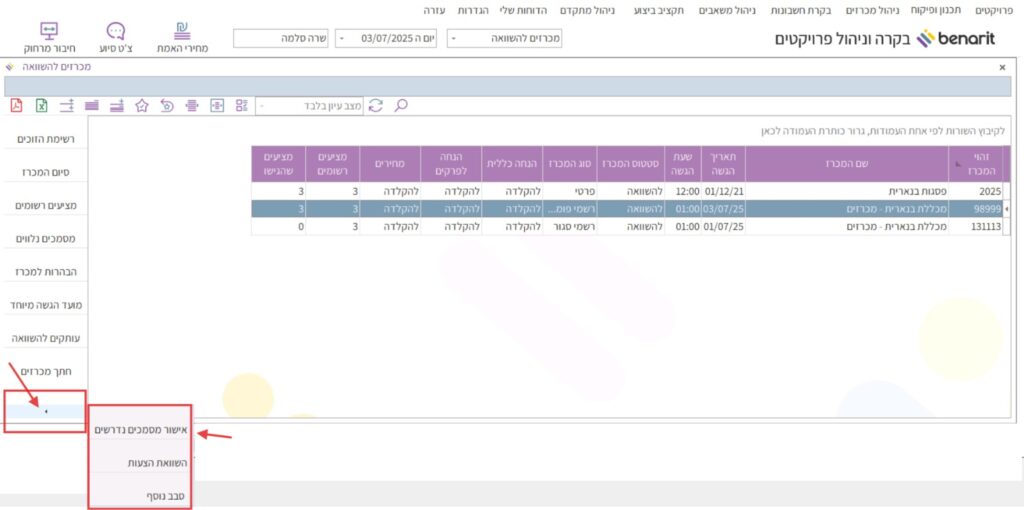The width and height of the screenshot is (1024, 510).
Task: Select אישור מסמכים נדרשים from popup menu
Action: pyautogui.click(x=140, y=430)
